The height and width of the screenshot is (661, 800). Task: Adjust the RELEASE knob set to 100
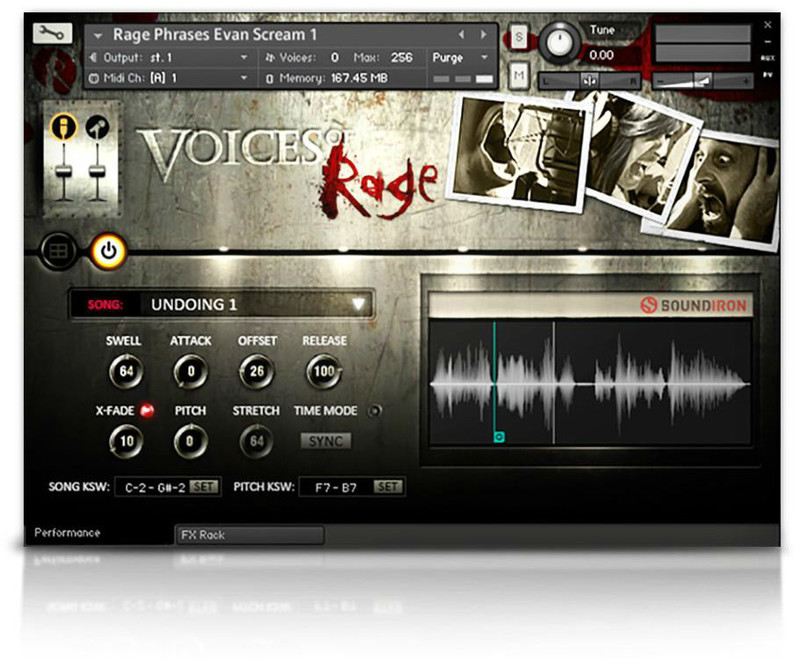323,371
